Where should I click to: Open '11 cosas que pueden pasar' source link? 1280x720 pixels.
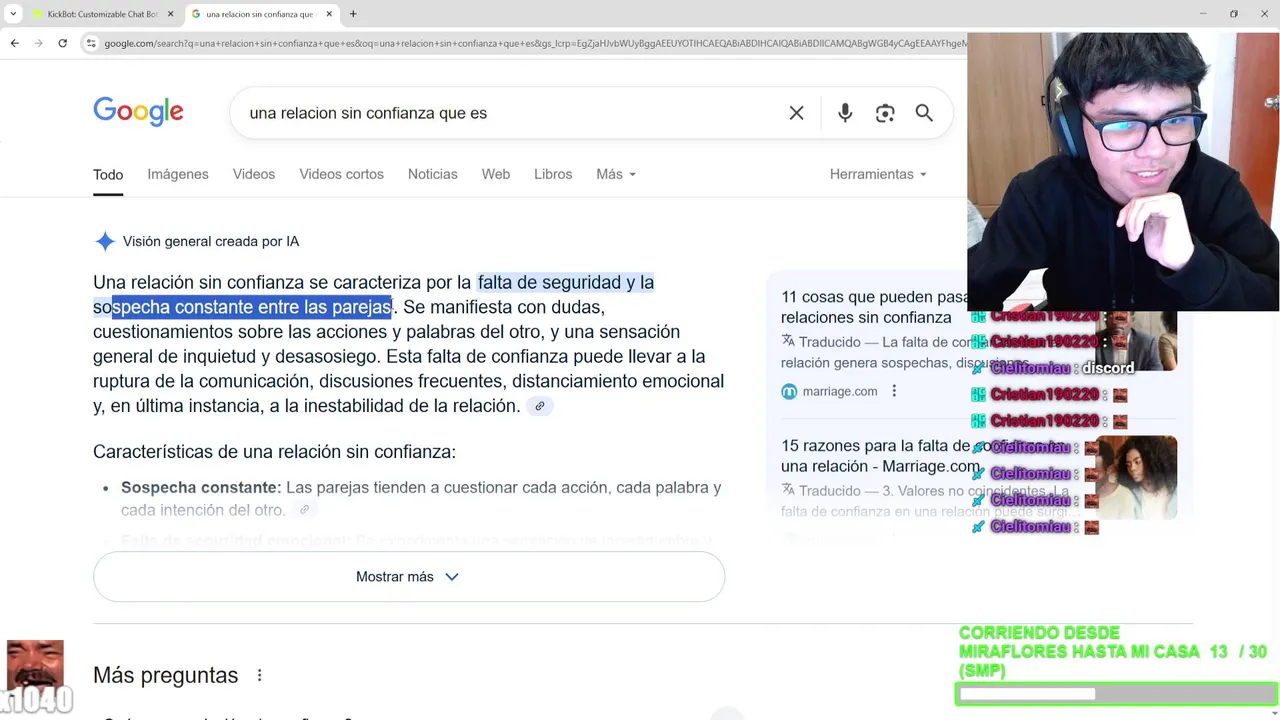click(x=874, y=307)
